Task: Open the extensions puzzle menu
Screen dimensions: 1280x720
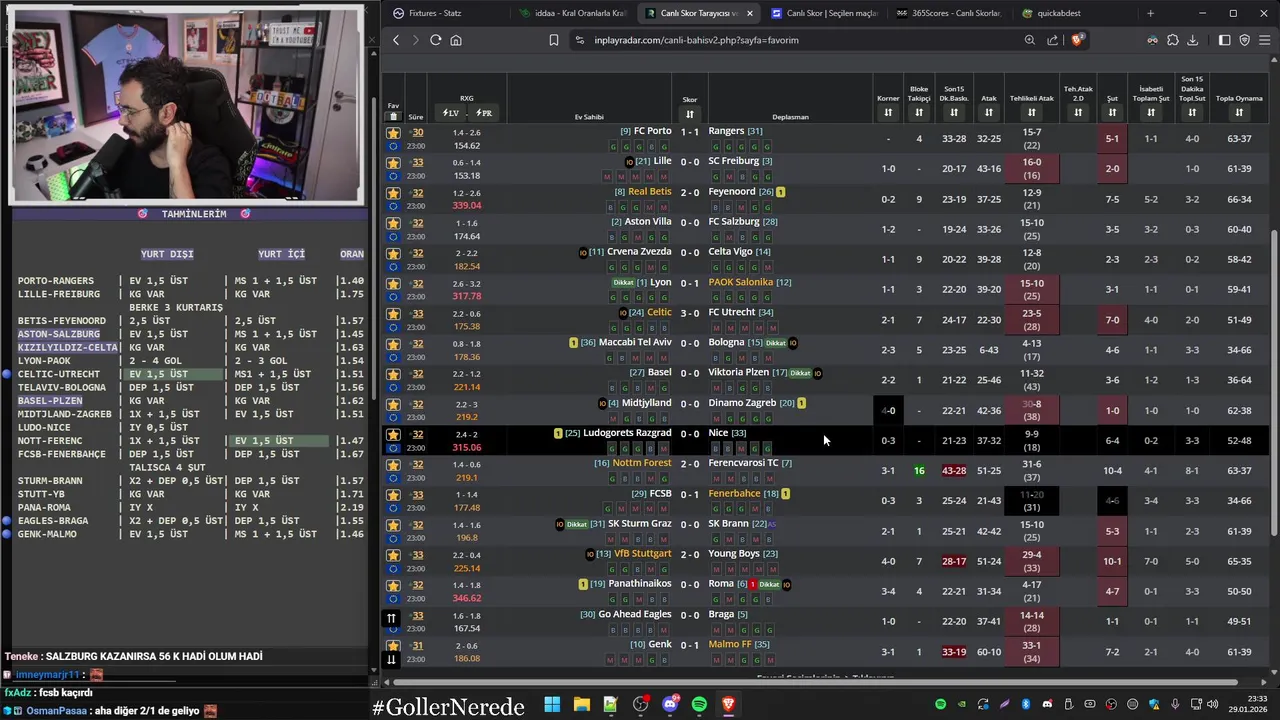Action: click(1172, 40)
